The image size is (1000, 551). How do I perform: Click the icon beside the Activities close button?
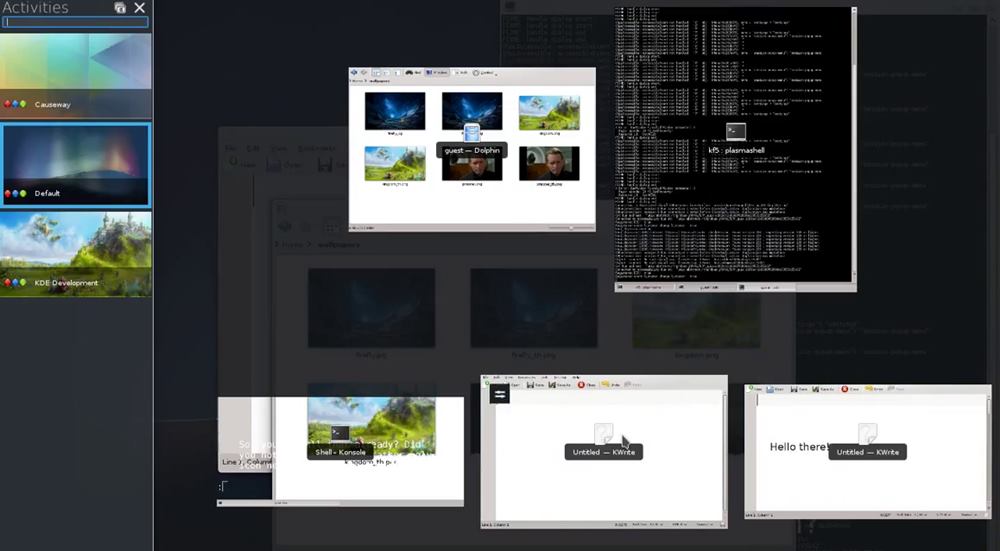point(120,8)
